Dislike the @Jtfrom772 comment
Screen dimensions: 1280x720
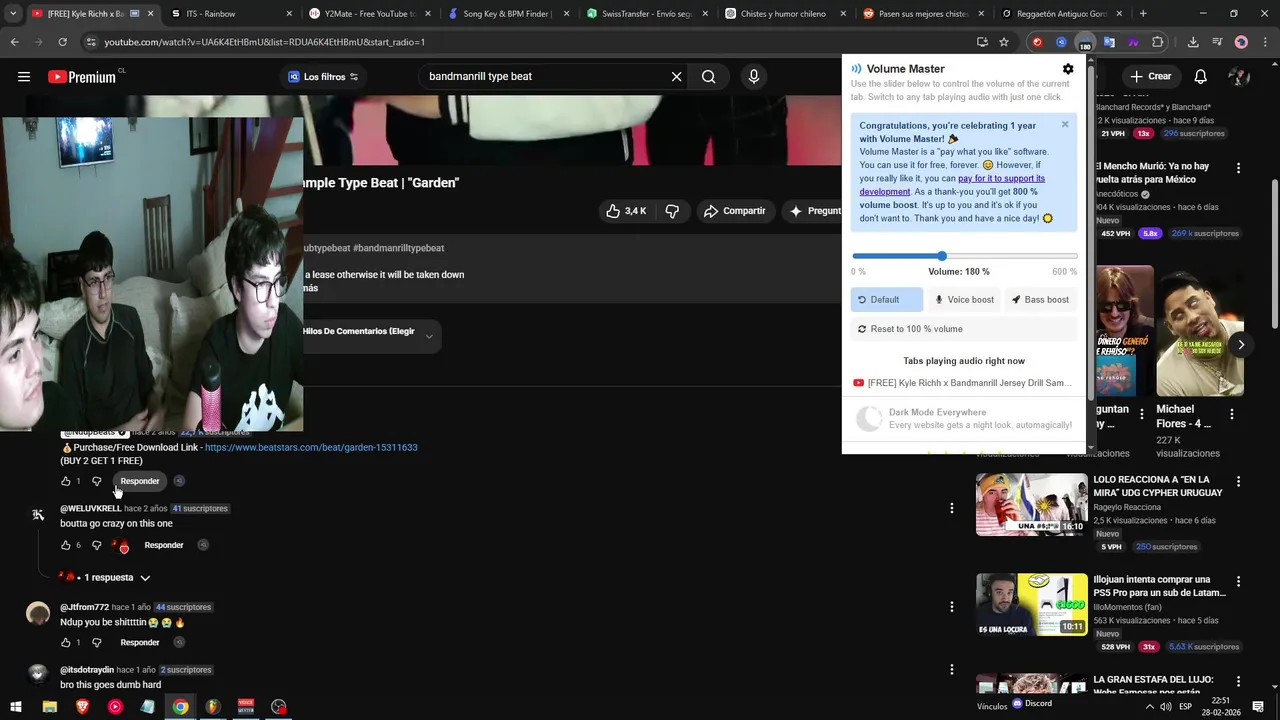pos(97,642)
